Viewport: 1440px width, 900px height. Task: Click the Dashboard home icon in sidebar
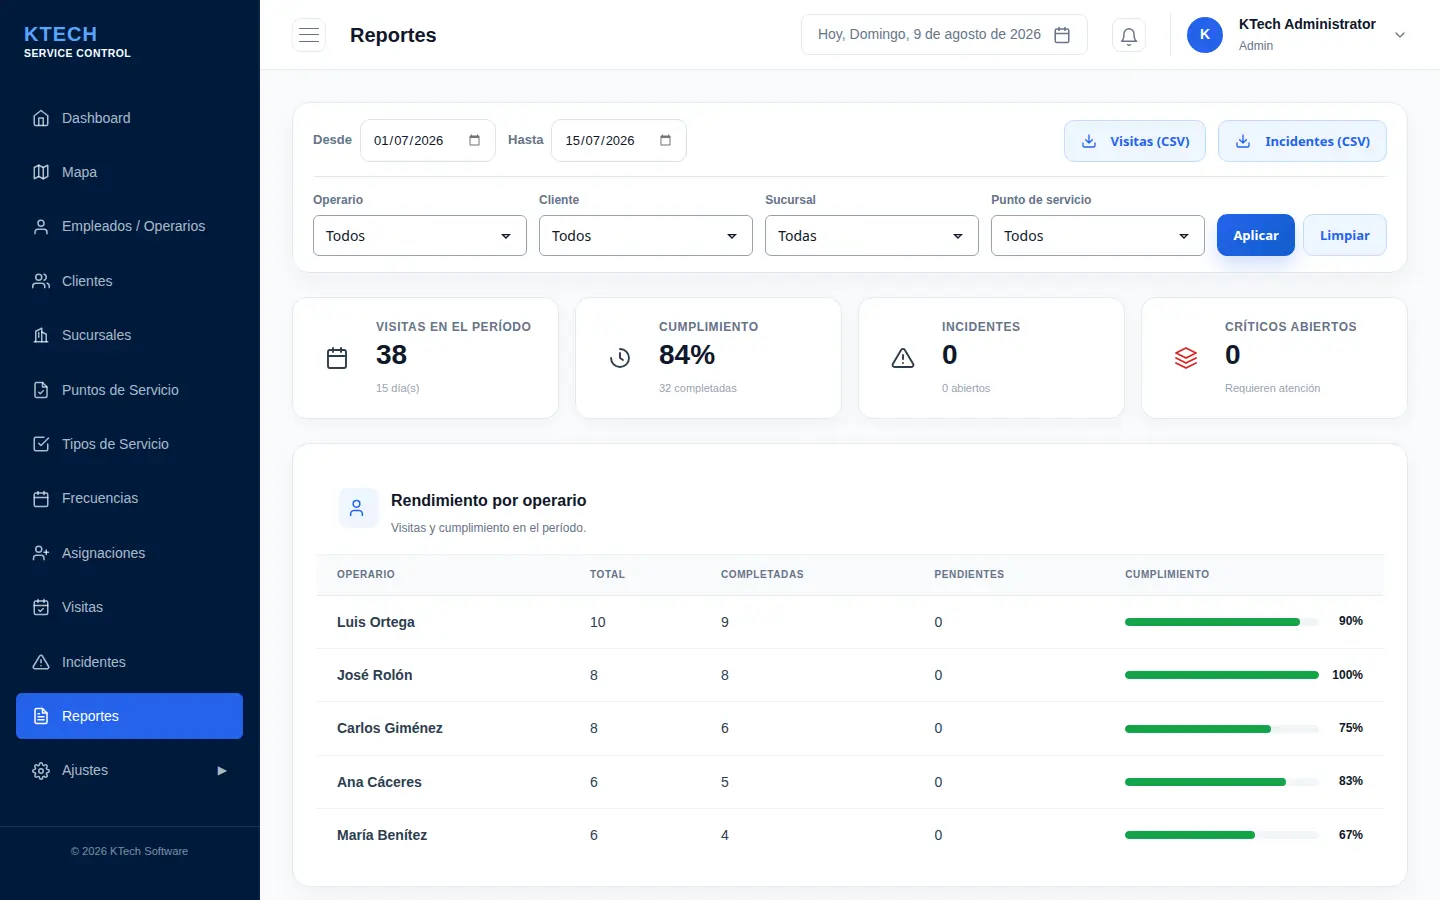click(41, 118)
